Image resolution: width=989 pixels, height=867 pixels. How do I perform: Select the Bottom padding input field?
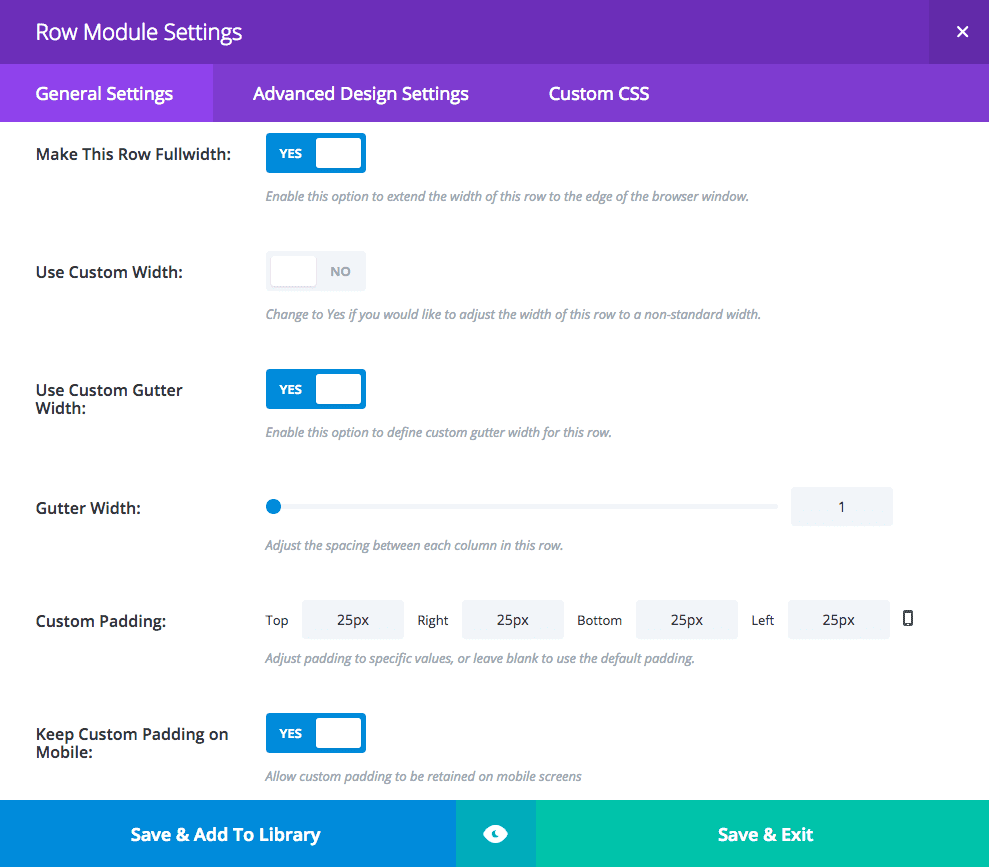pyautogui.click(x=687, y=620)
